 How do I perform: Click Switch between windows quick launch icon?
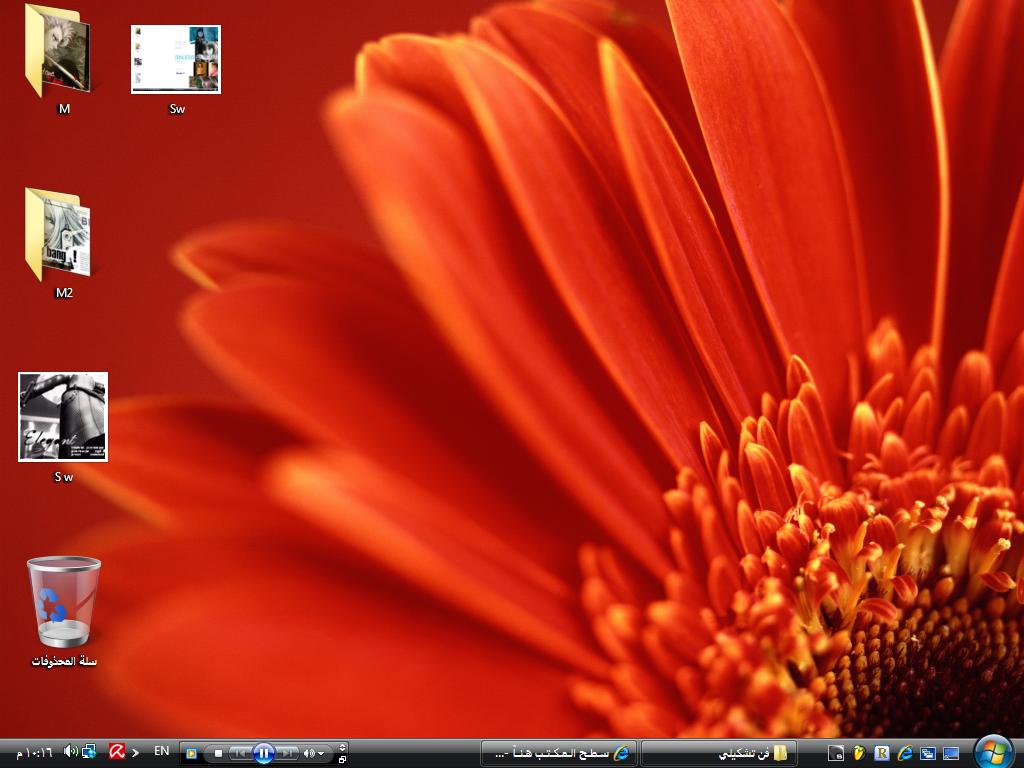(928, 753)
